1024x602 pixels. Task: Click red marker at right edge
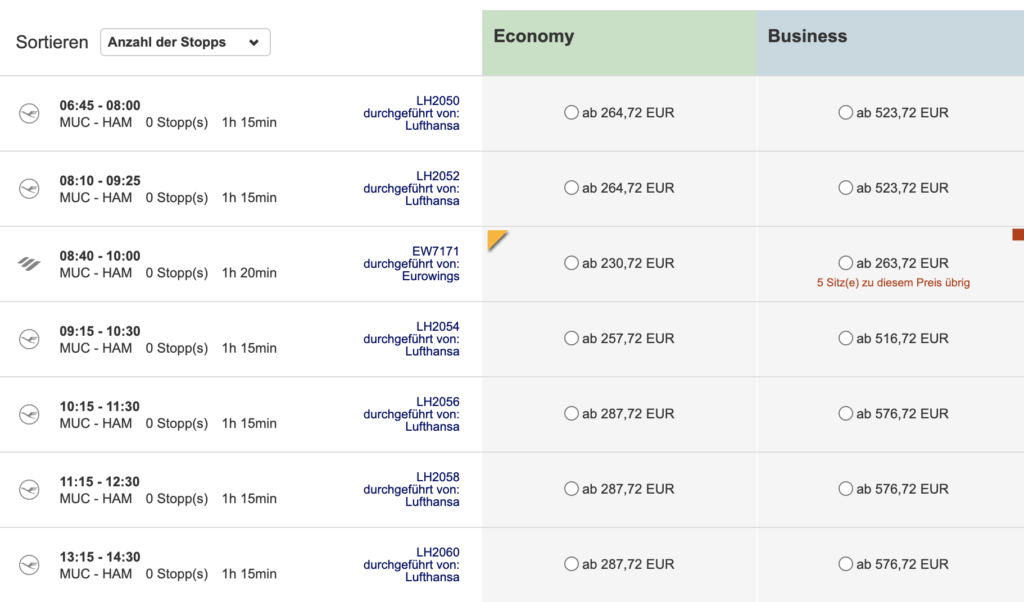[1018, 235]
